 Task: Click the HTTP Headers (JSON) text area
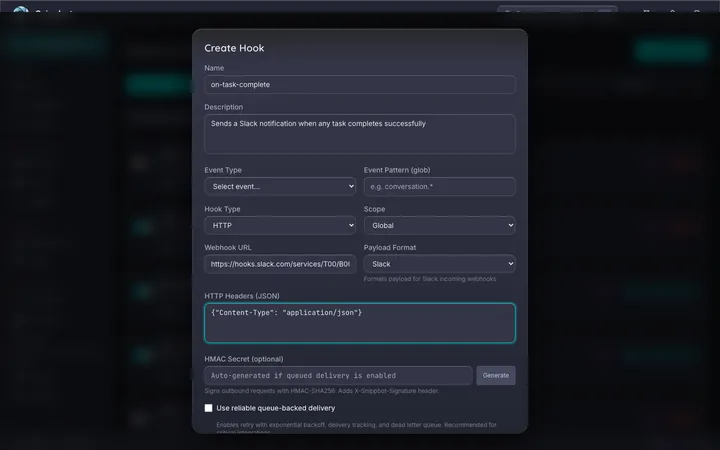point(360,323)
